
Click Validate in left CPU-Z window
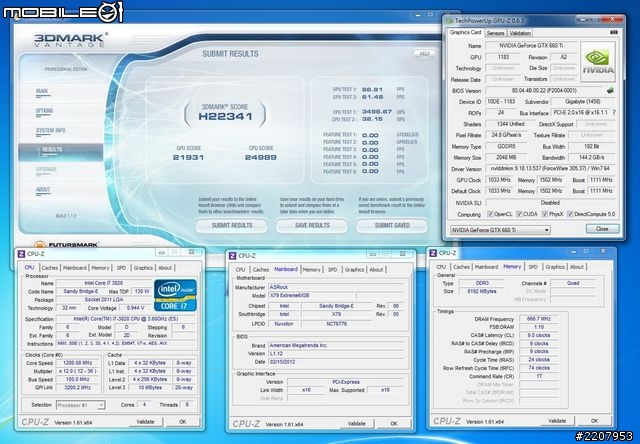pos(145,422)
